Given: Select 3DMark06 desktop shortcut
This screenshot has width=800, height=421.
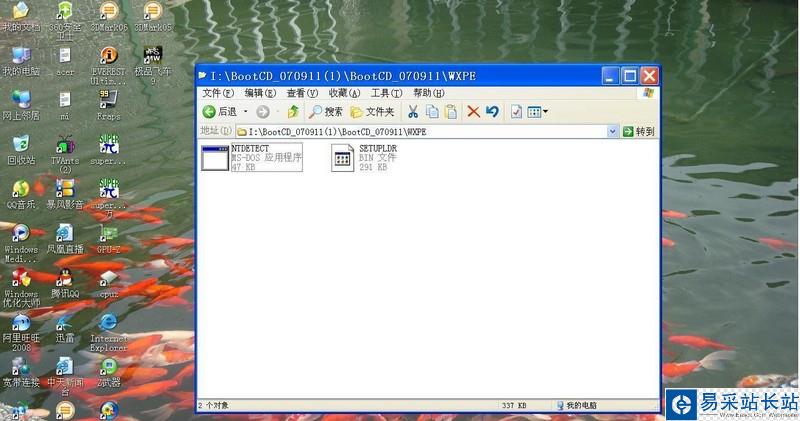Looking at the screenshot, I should 109,17.
